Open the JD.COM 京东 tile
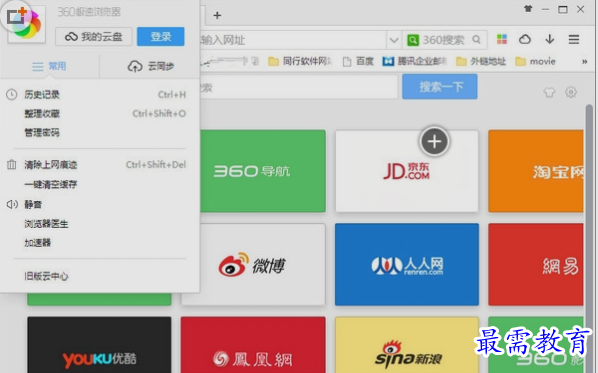 (x=407, y=171)
